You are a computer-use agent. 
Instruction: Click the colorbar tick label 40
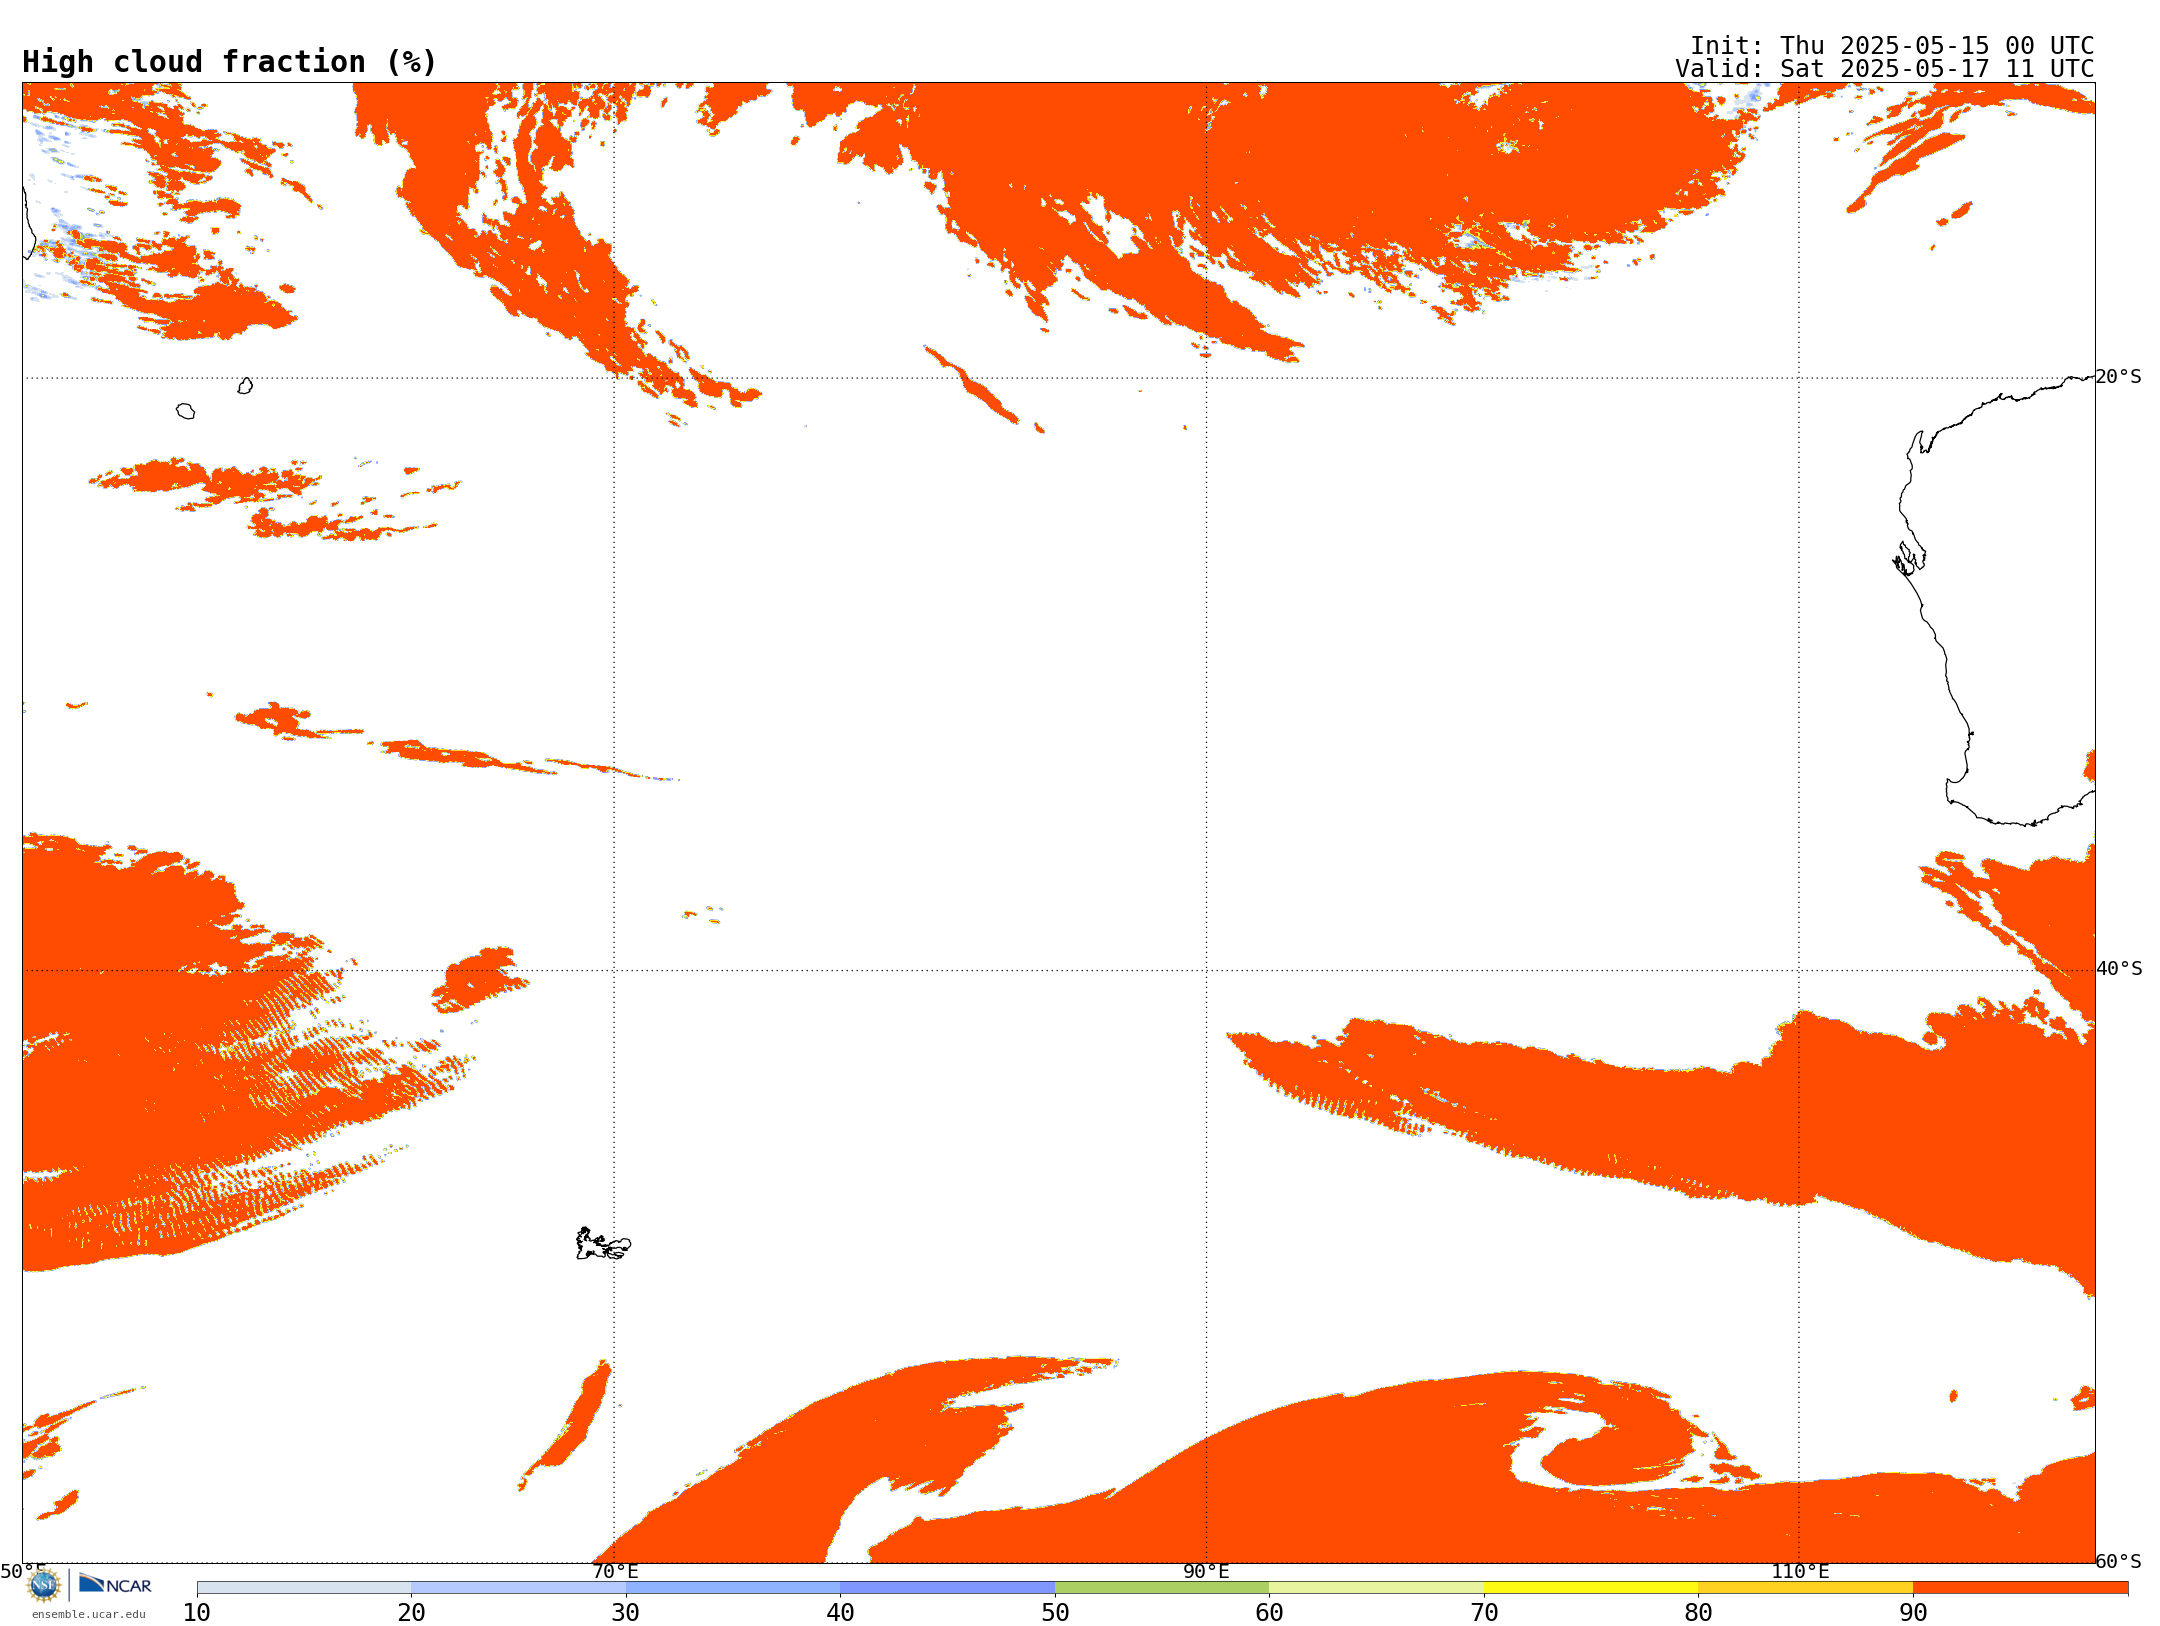click(840, 1613)
